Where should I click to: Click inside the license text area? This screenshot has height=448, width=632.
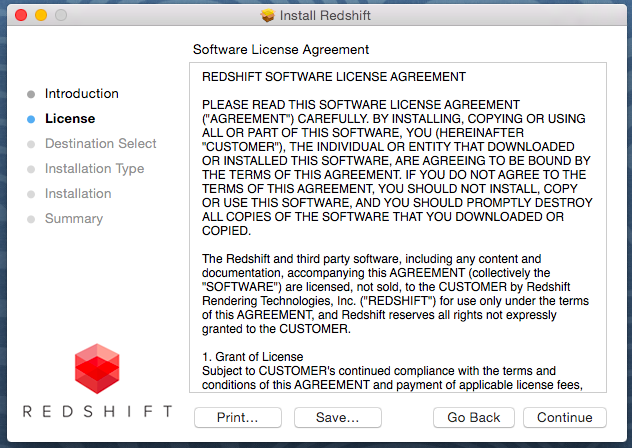pos(398,227)
